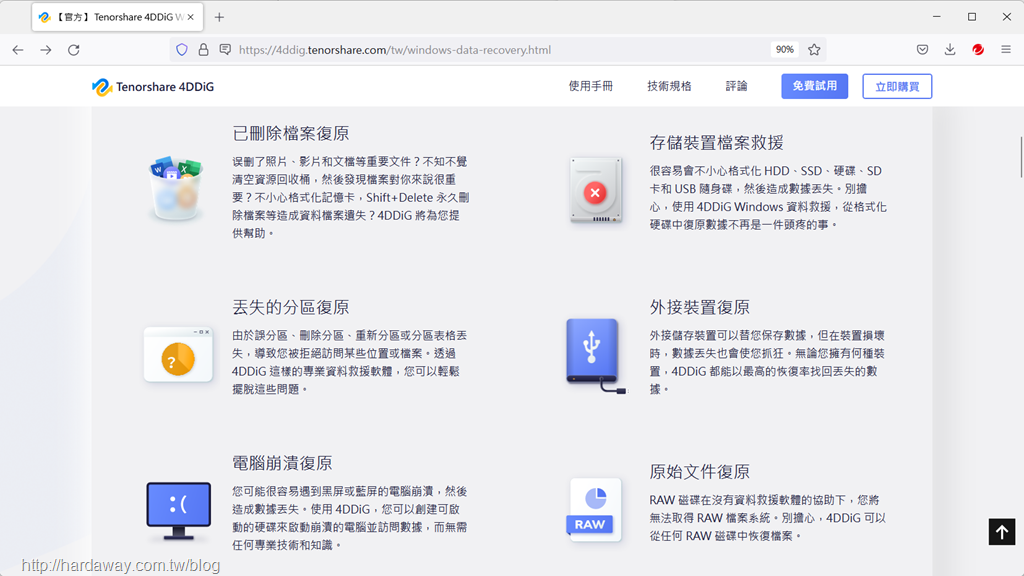The width and height of the screenshot is (1024, 576).
Task: Maximize the browser window
Action: (972, 17)
